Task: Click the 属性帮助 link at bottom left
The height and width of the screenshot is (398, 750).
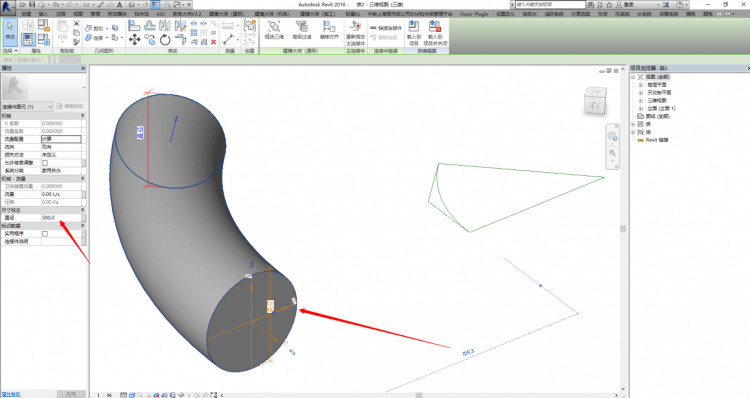Action: tap(11, 395)
